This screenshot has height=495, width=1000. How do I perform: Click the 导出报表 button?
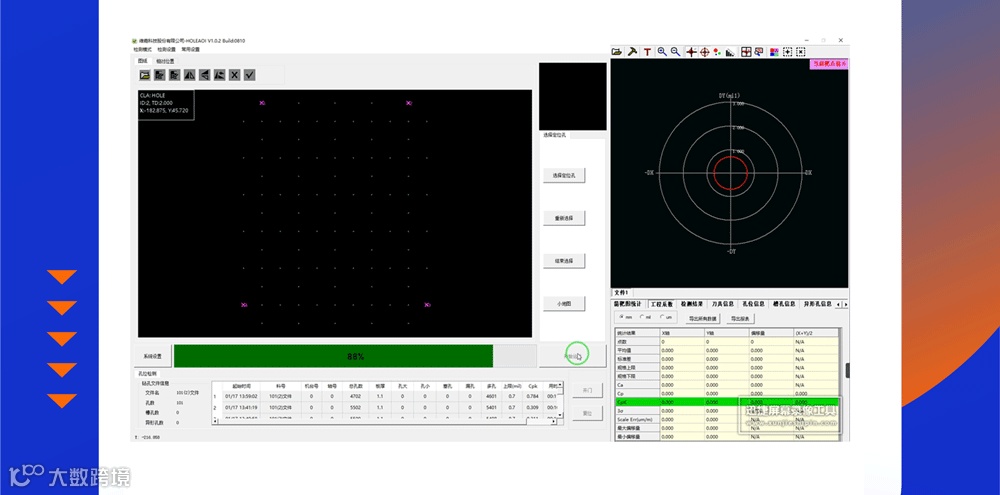coord(740,318)
